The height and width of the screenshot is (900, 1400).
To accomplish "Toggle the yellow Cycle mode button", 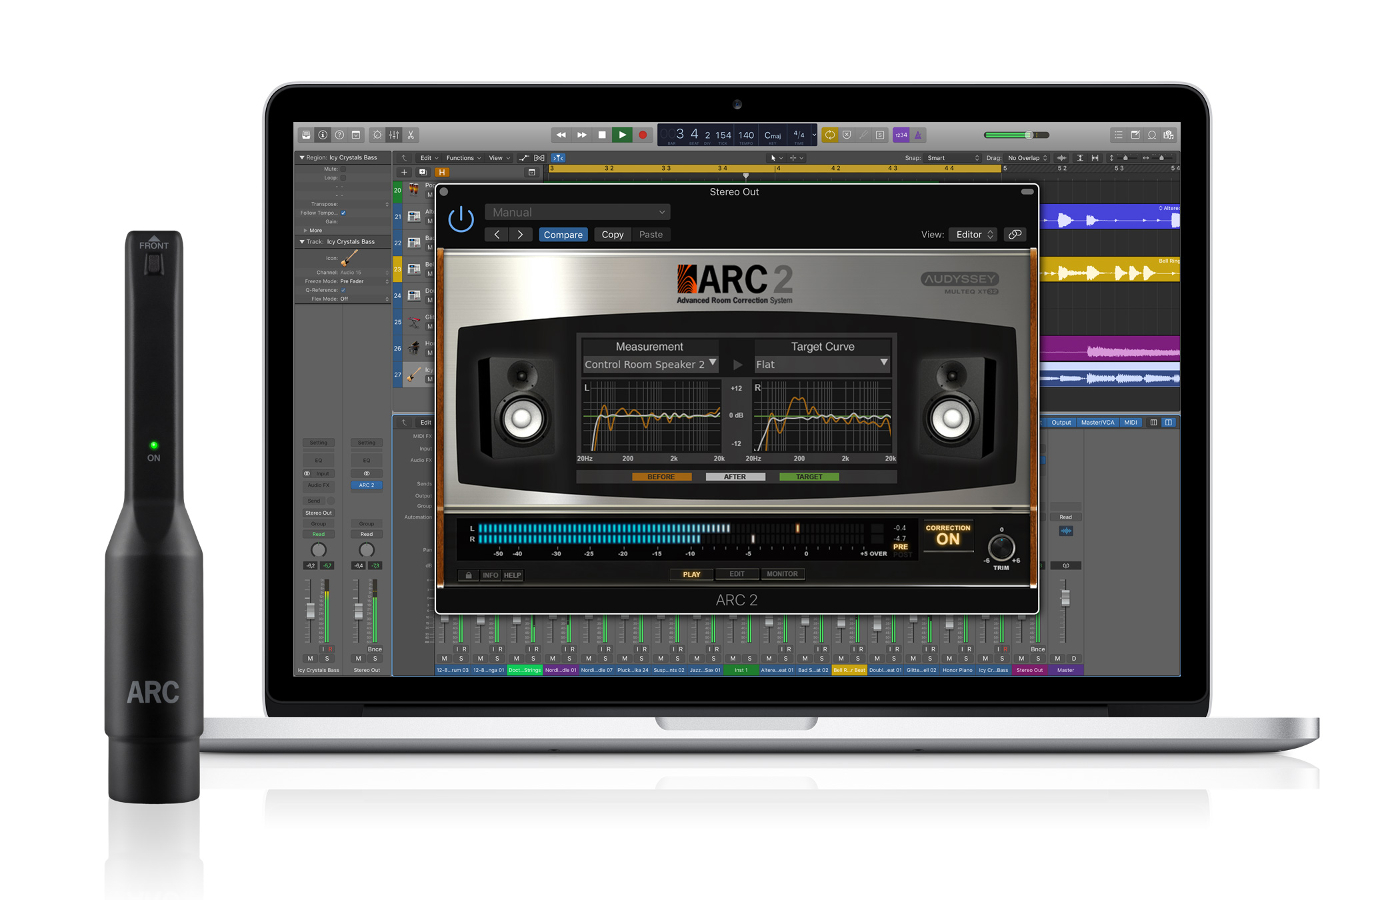I will [830, 135].
